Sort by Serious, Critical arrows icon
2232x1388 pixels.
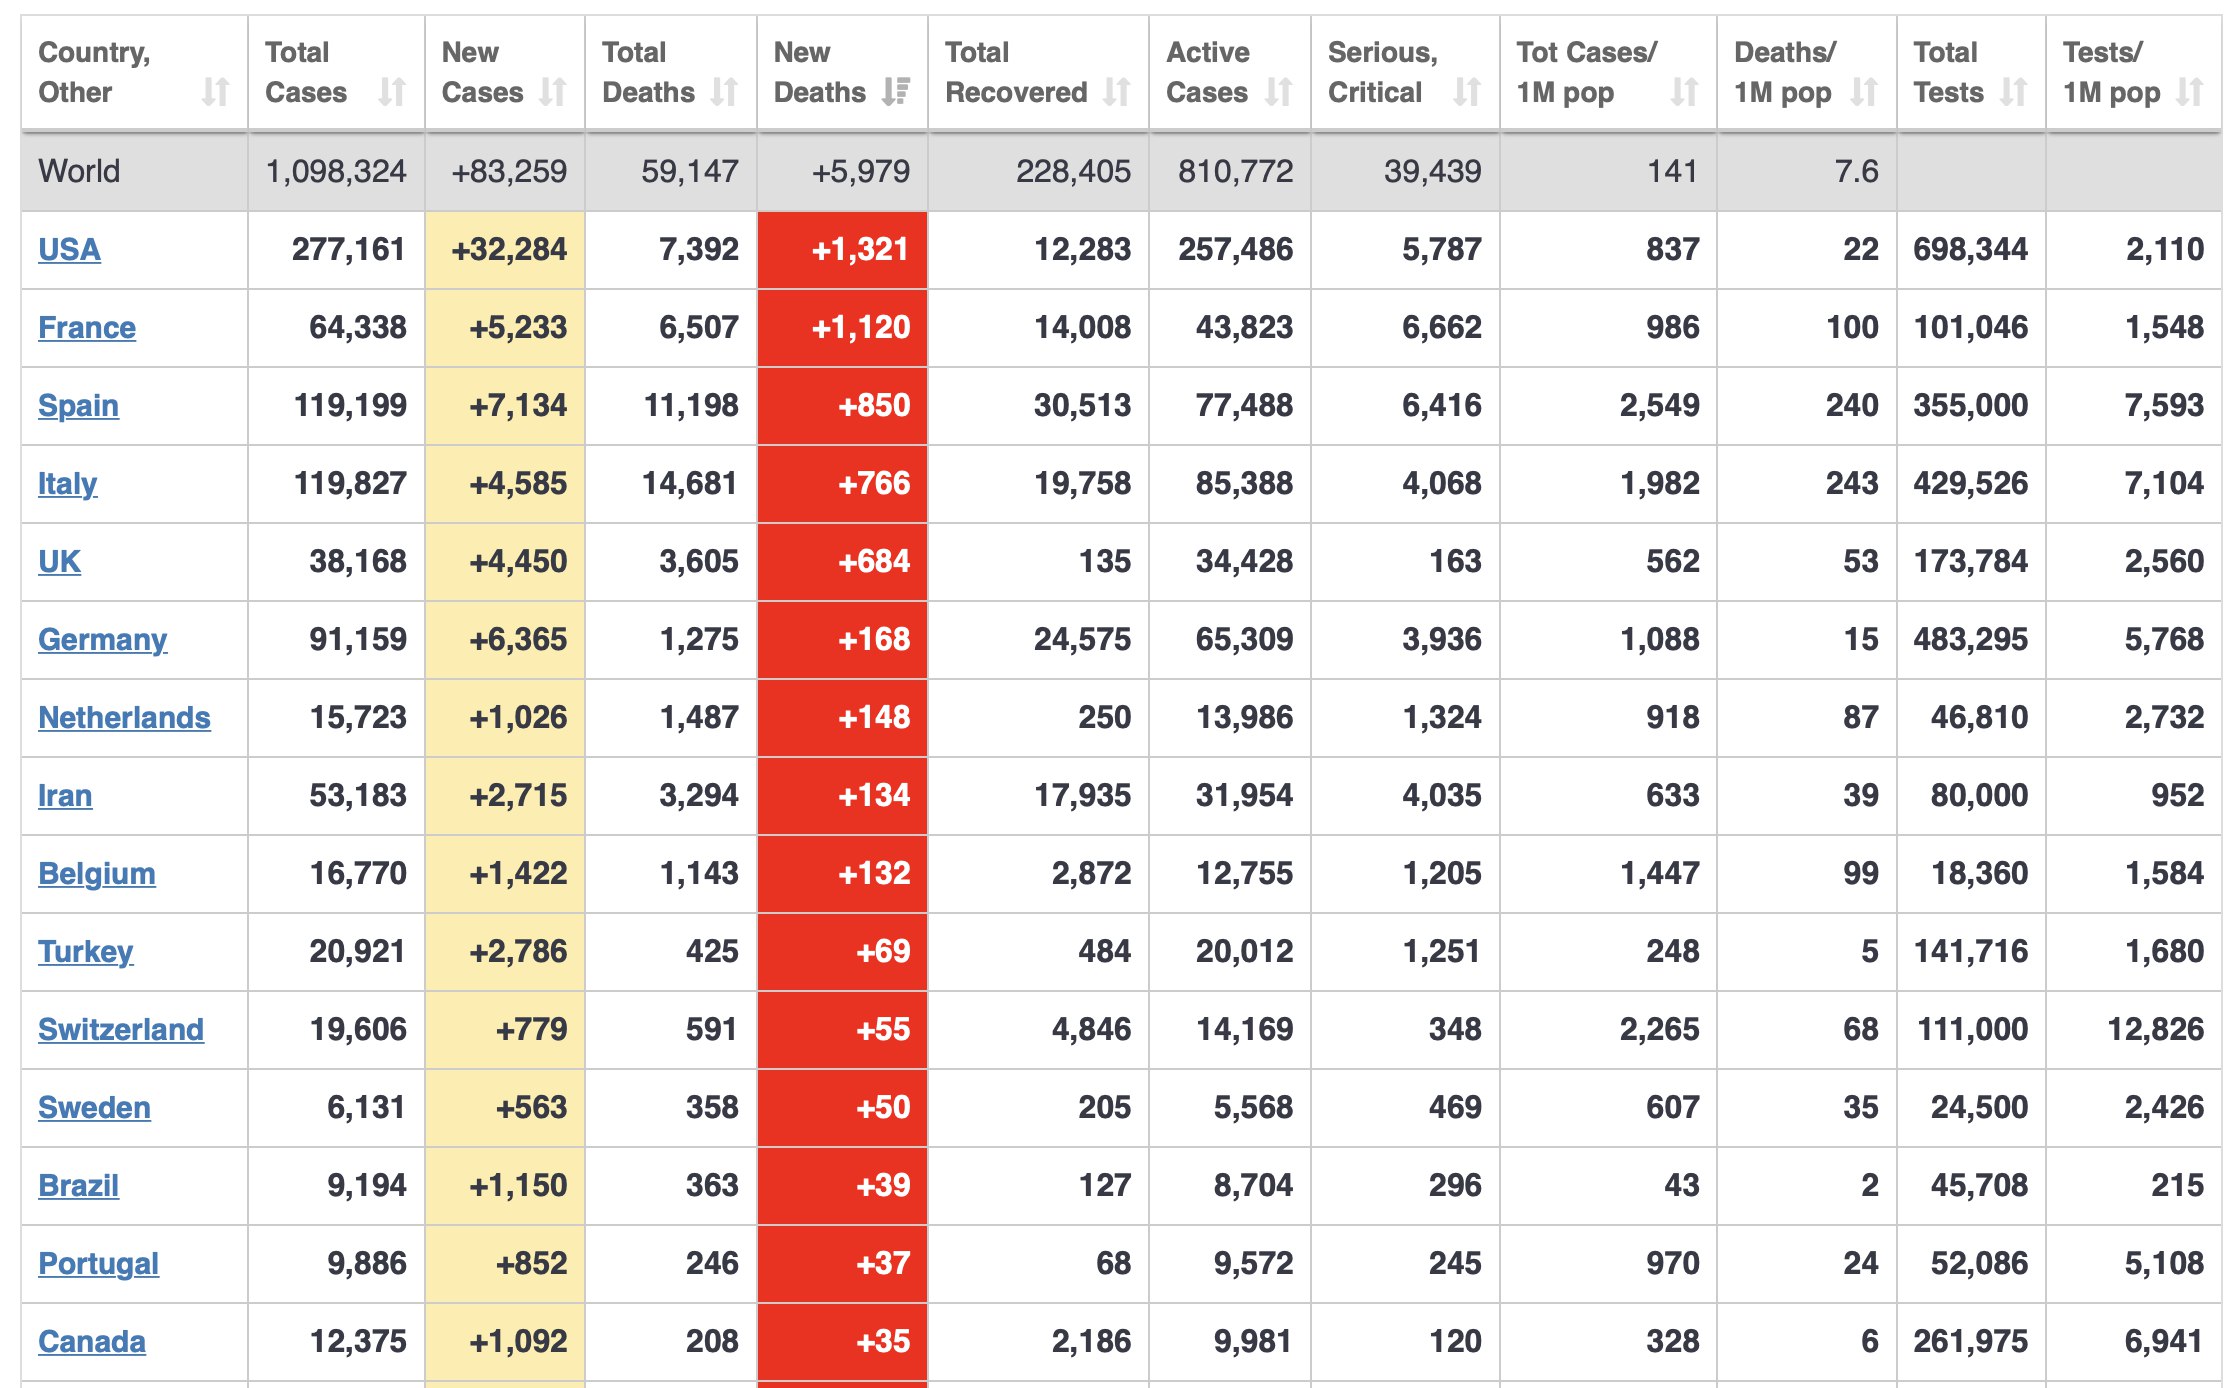pos(1467,92)
